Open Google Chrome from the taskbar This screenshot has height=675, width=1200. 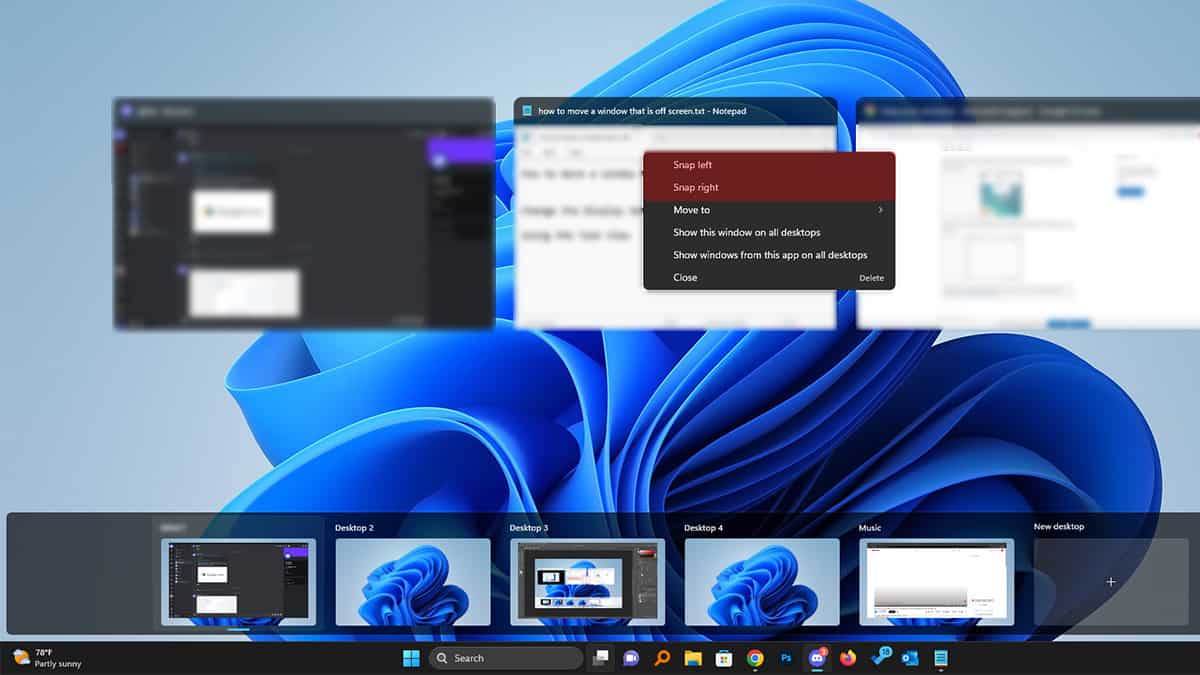[756, 658]
